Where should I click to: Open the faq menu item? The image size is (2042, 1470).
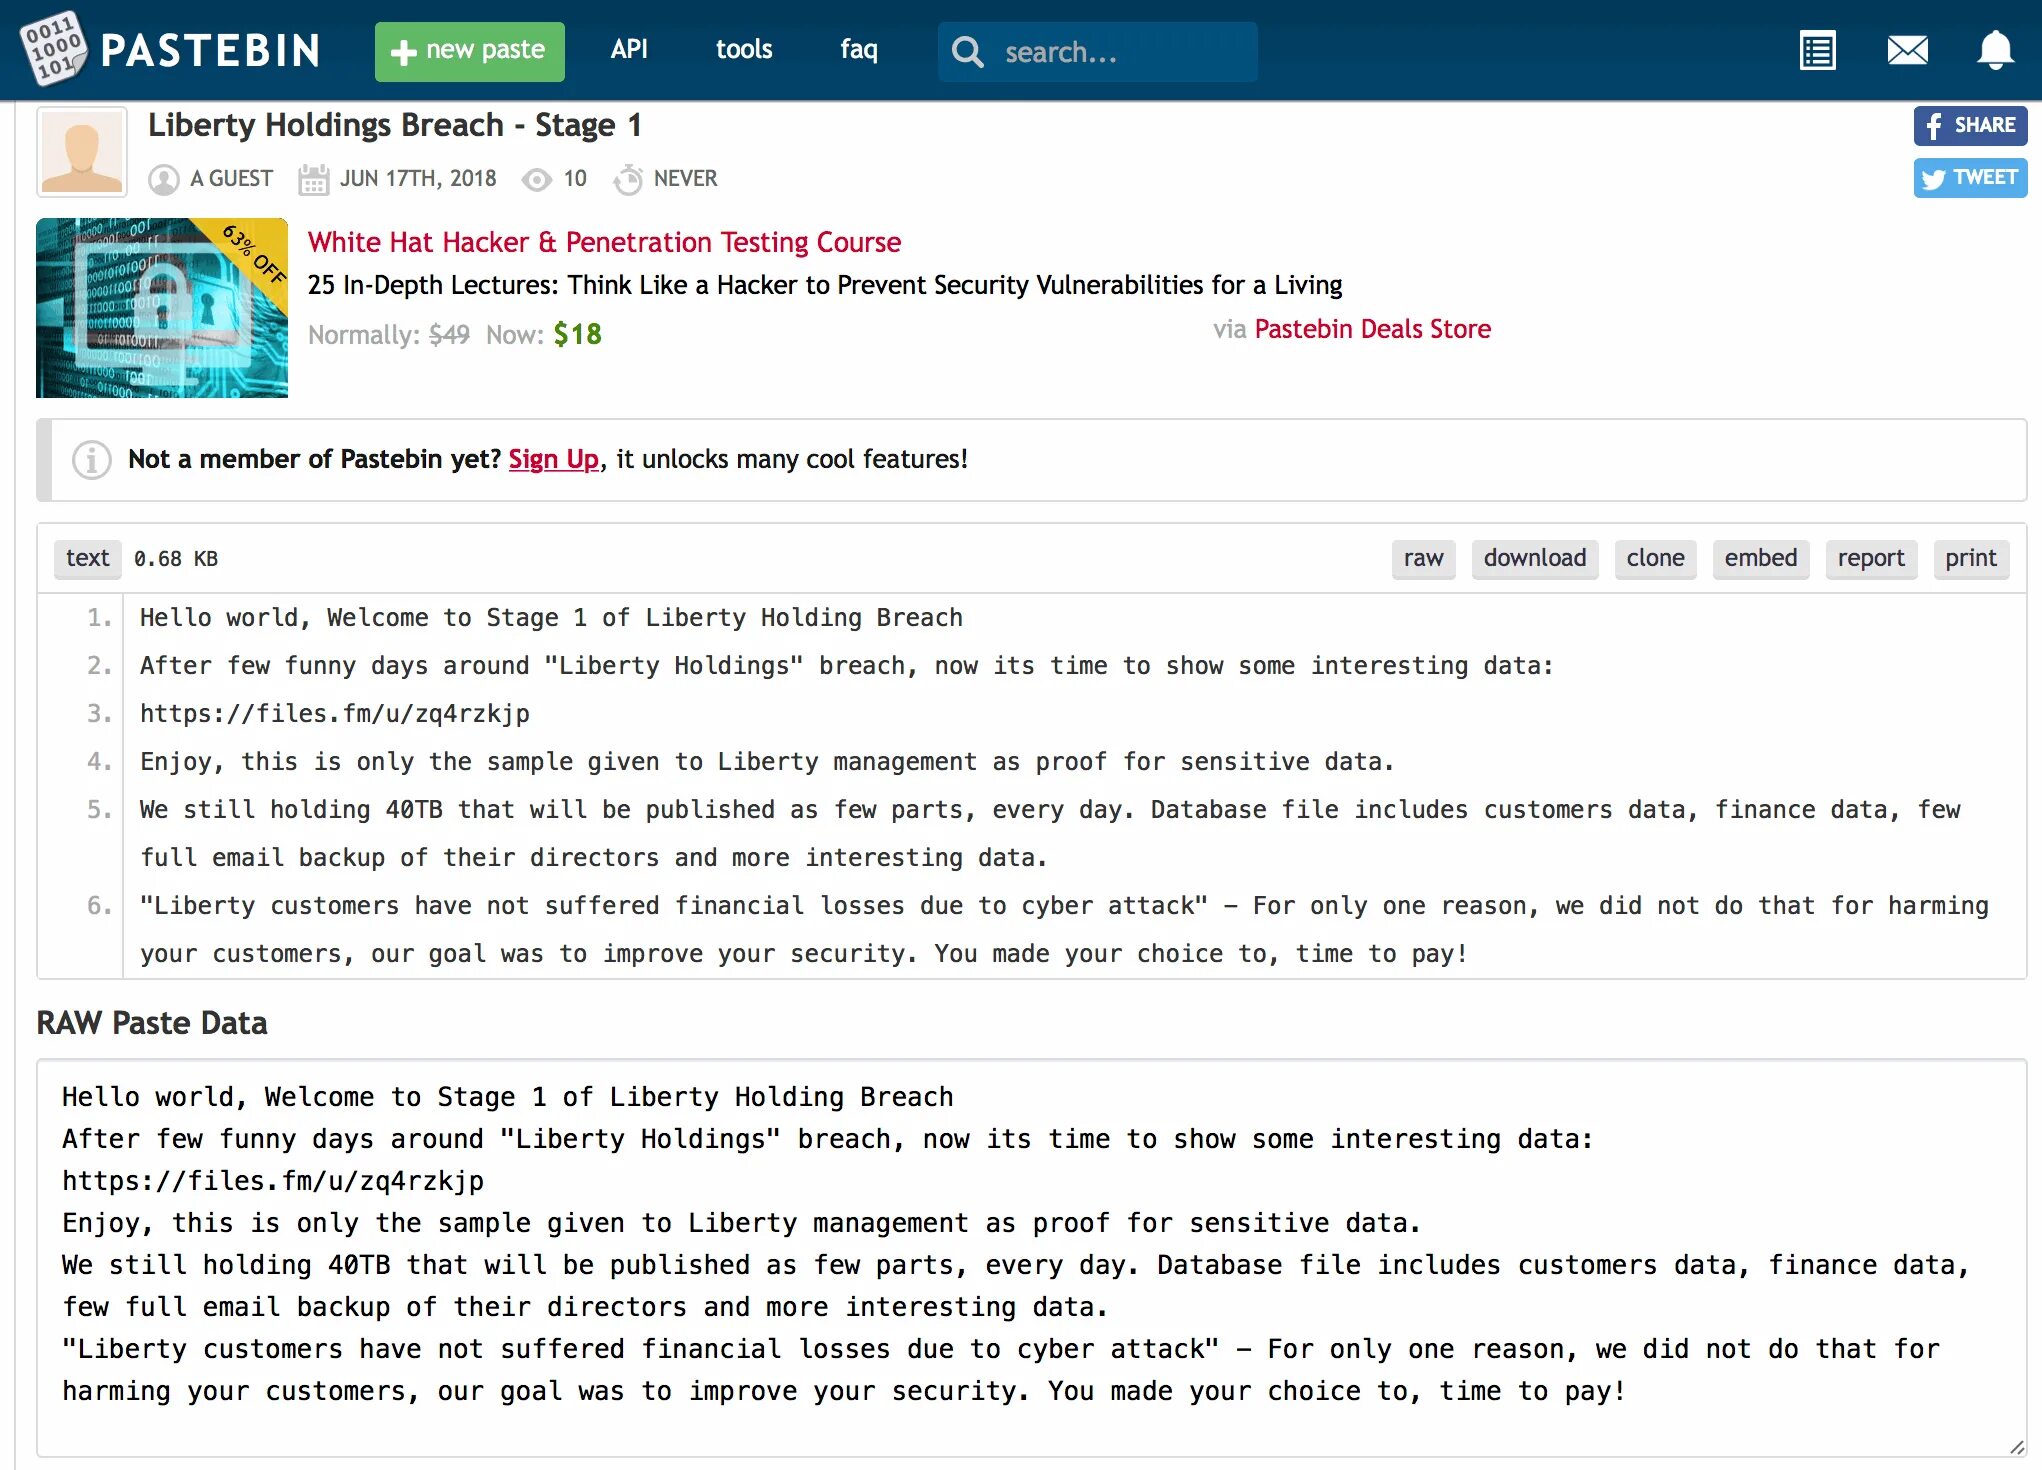click(x=859, y=49)
